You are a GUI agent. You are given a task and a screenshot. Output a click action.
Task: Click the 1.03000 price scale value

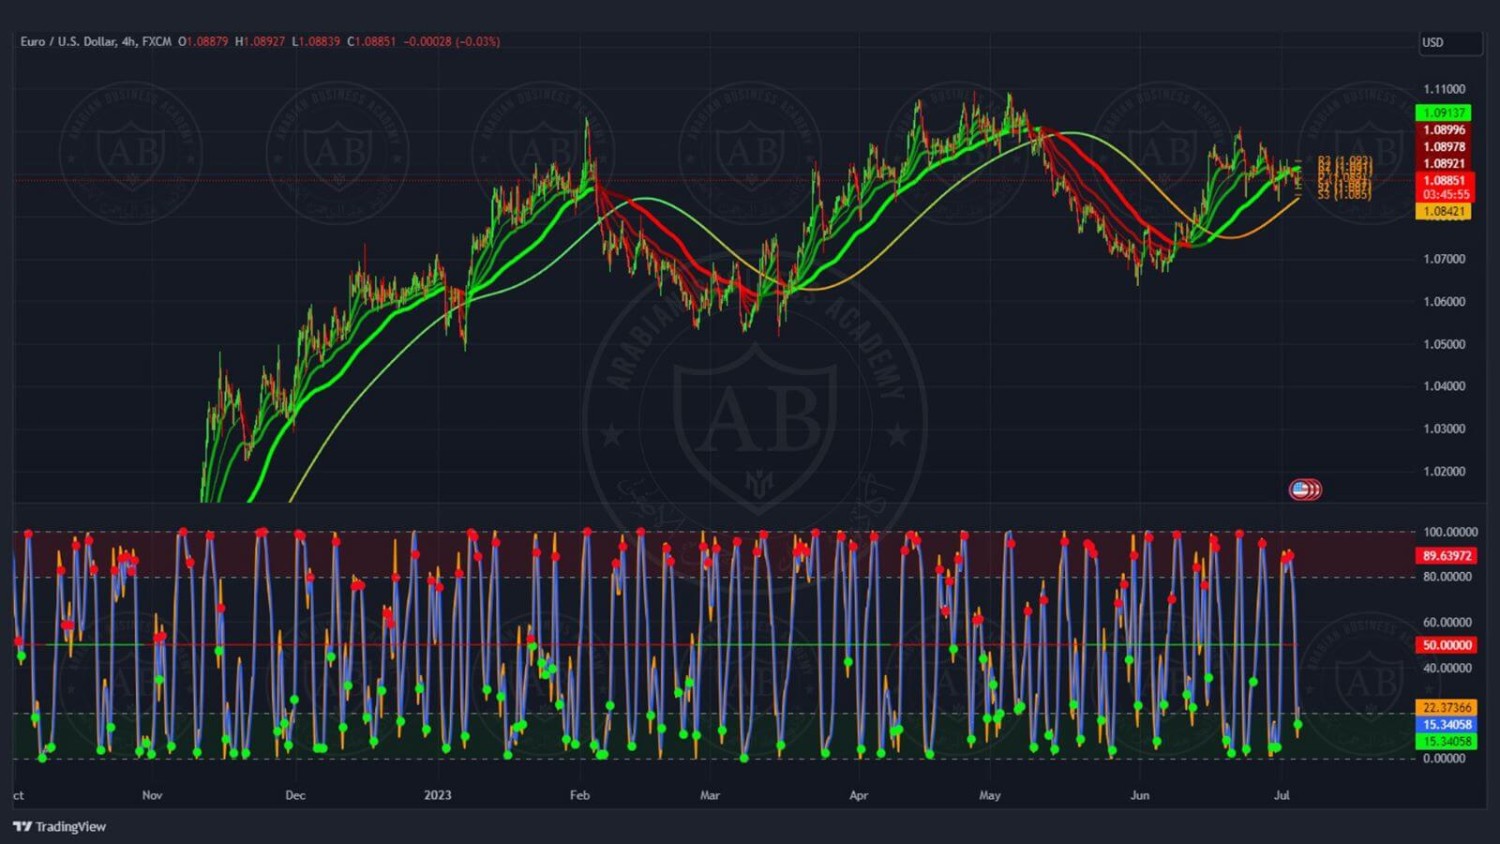click(1444, 429)
